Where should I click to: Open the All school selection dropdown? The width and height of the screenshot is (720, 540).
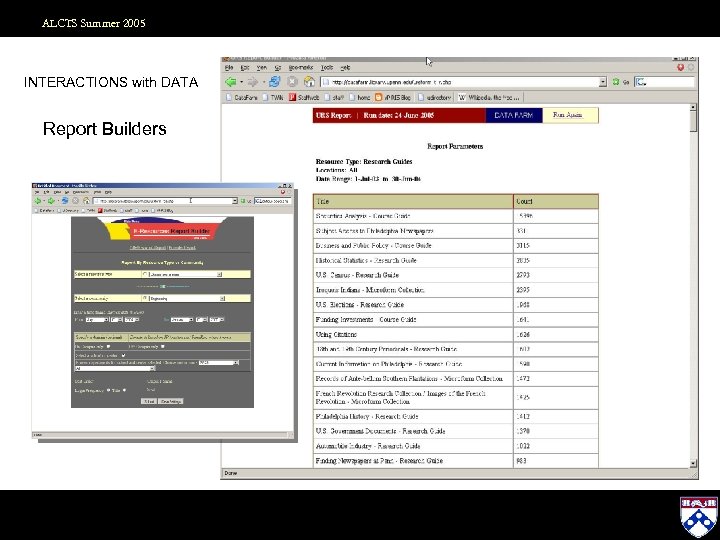tap(115, 368)
